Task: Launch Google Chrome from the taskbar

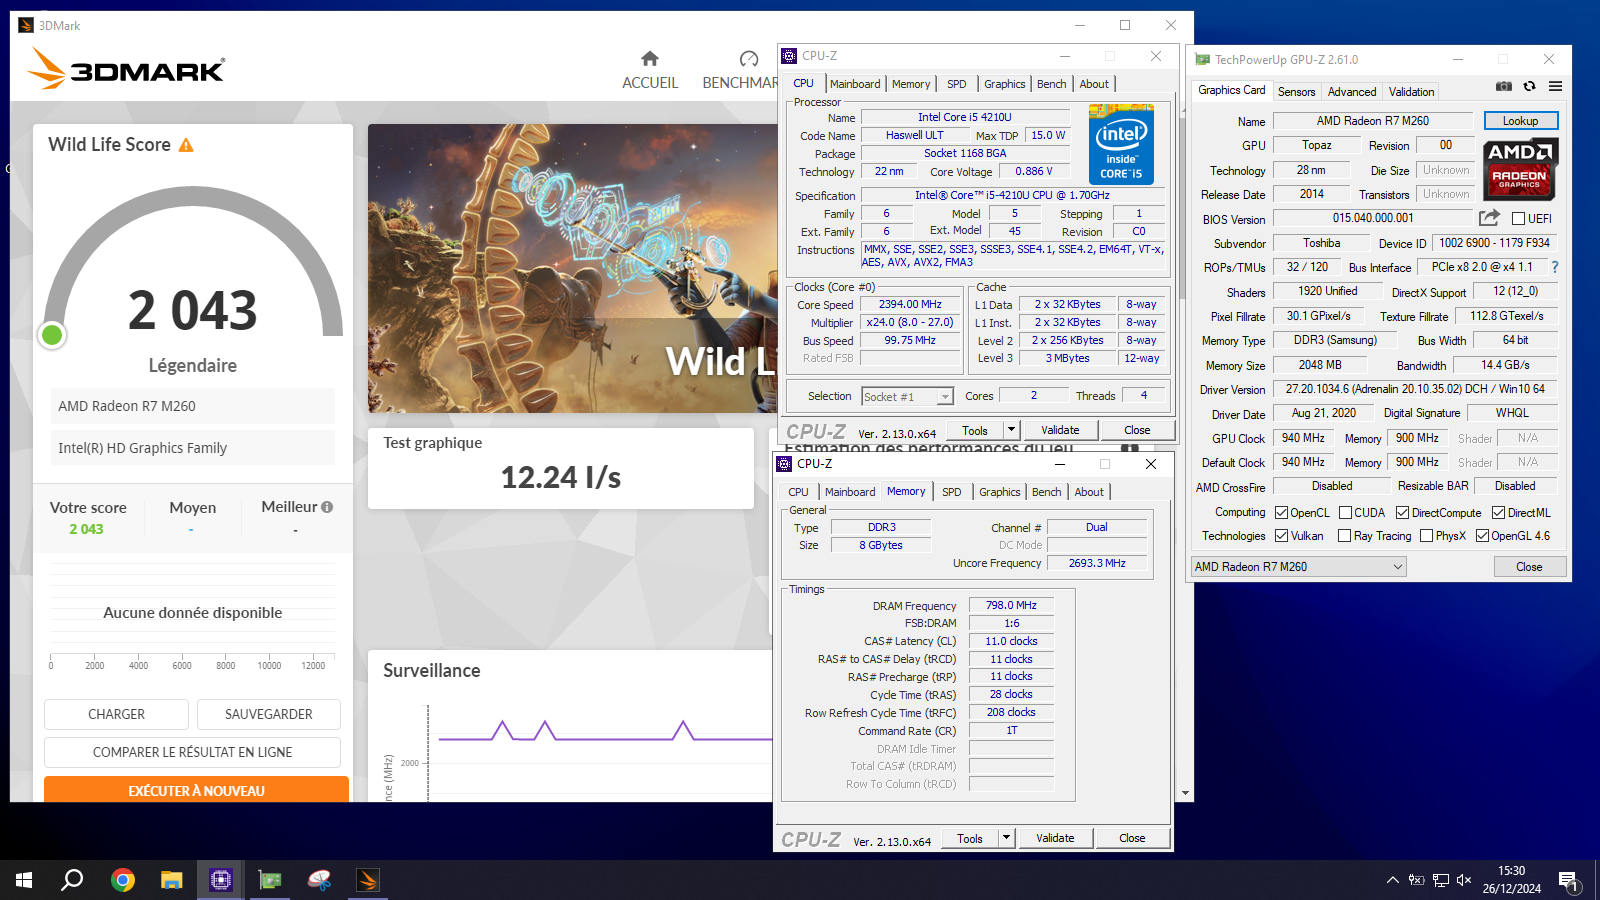Action: 123,880
